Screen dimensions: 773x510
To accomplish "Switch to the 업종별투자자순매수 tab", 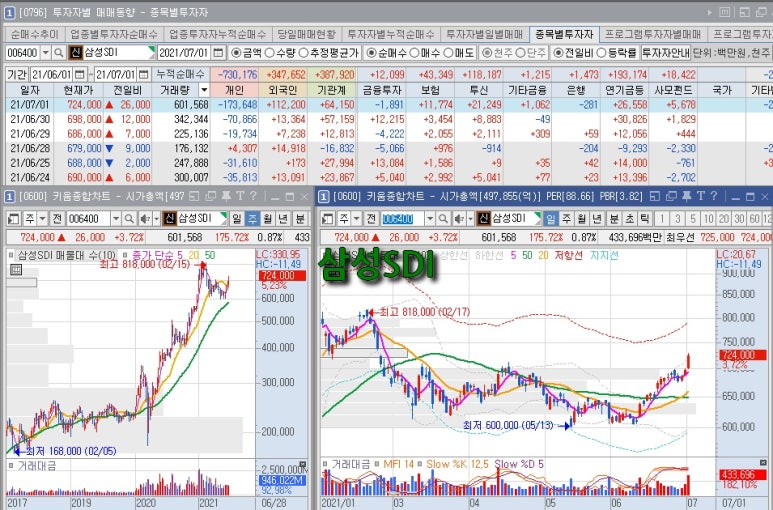I will pos(114,34).
